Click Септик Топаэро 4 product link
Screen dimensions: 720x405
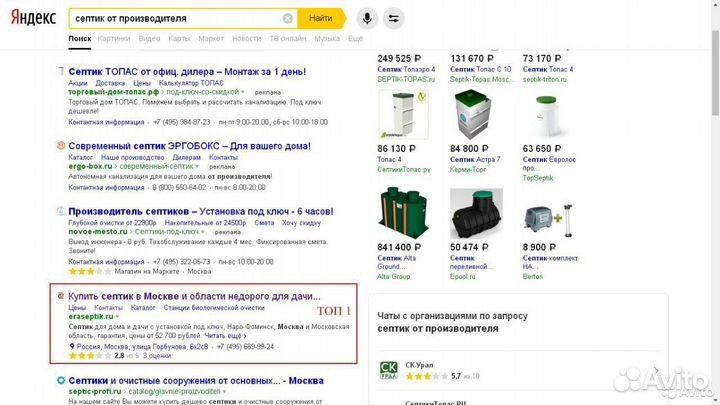tap(406, 69)
